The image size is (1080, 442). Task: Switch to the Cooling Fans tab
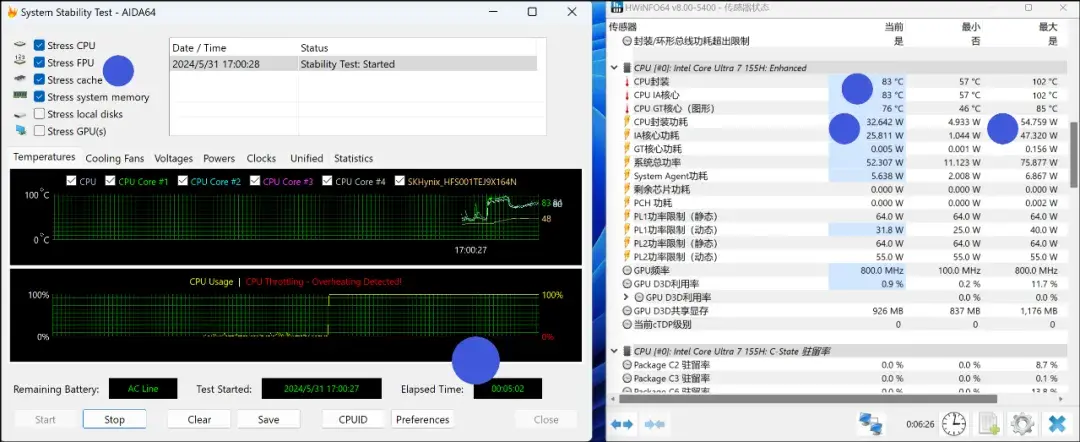click(x=114, y=158)
